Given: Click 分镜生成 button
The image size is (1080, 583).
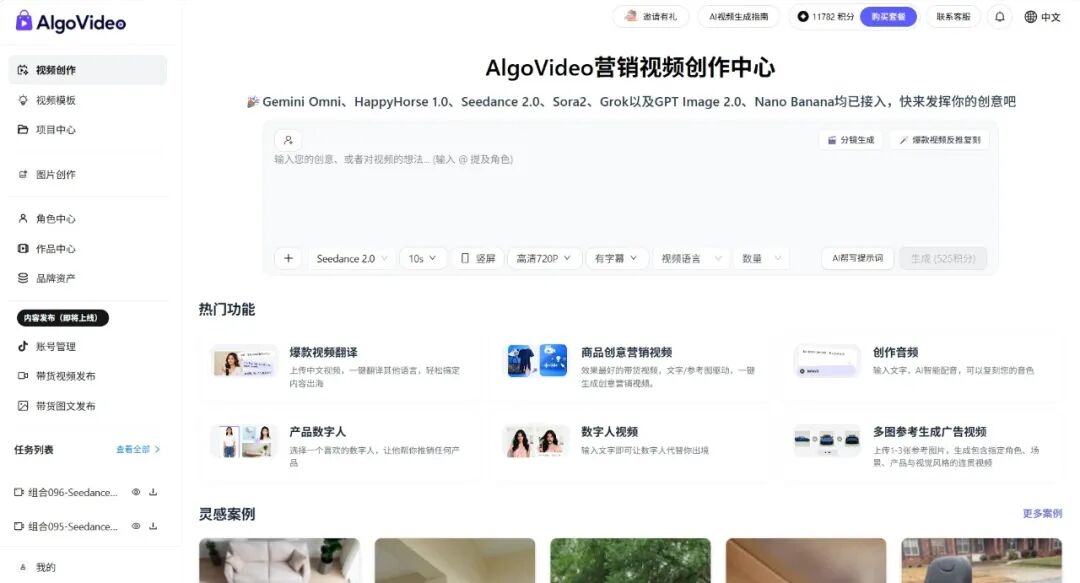Looking at the screenshot, I should [851, 140].
